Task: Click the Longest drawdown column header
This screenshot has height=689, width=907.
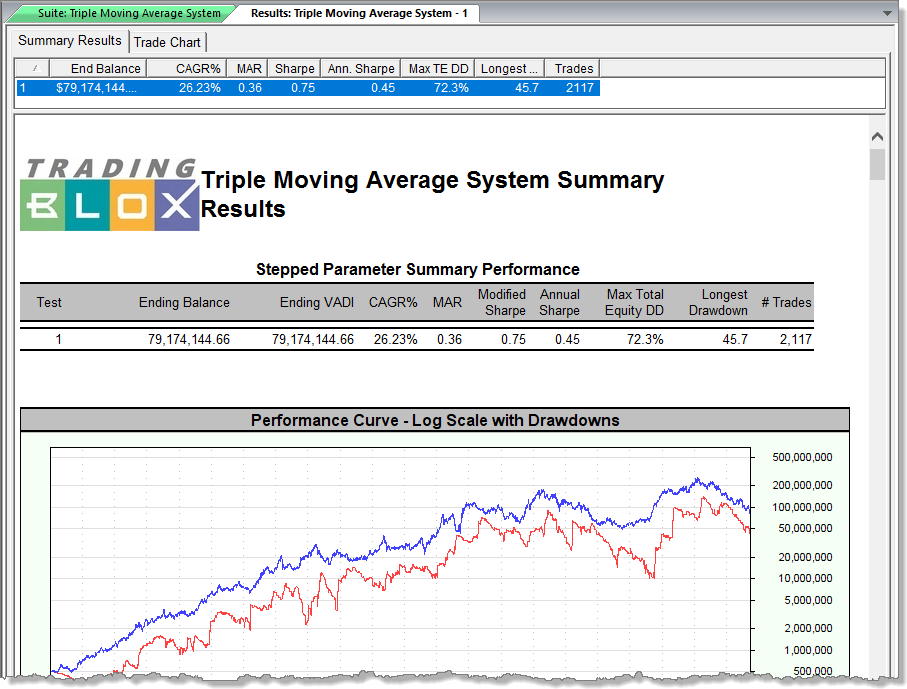Action: tap(509, 68)
